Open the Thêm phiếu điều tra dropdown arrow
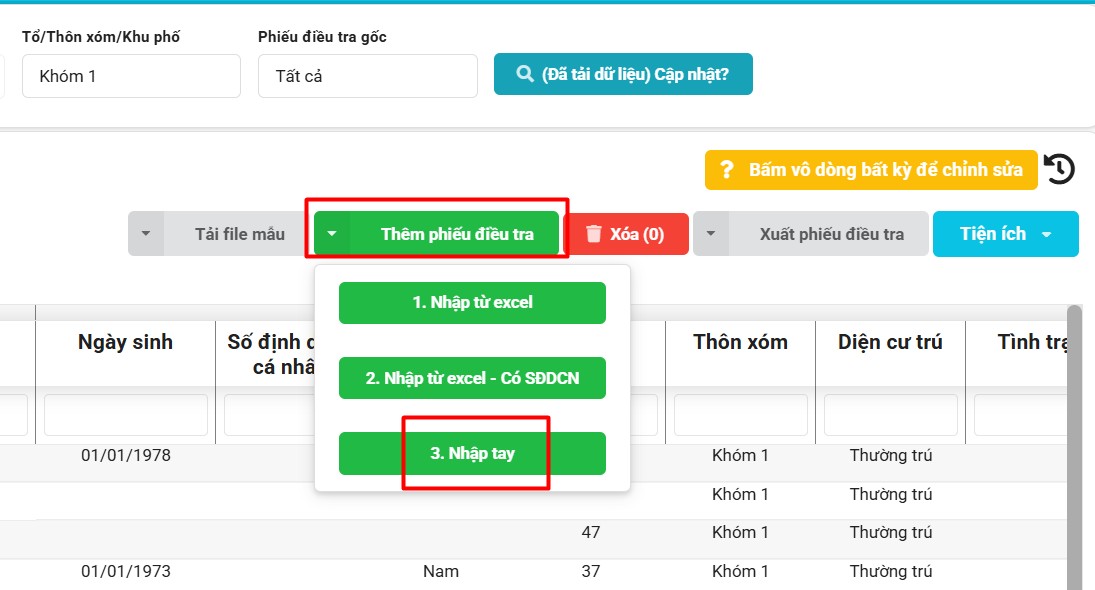 point(332,234)
